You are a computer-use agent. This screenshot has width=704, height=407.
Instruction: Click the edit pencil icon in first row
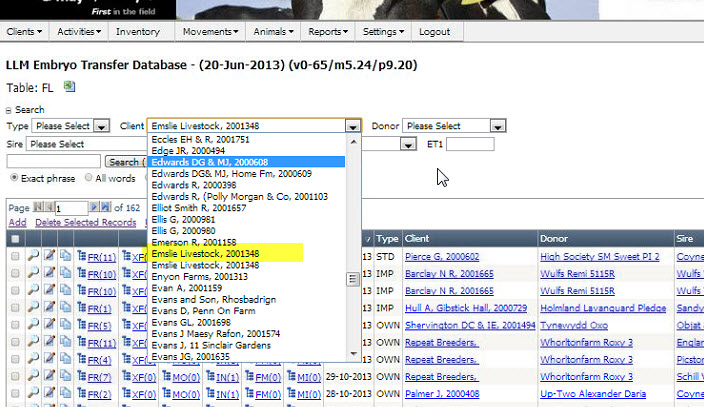[x=49, y=257]
